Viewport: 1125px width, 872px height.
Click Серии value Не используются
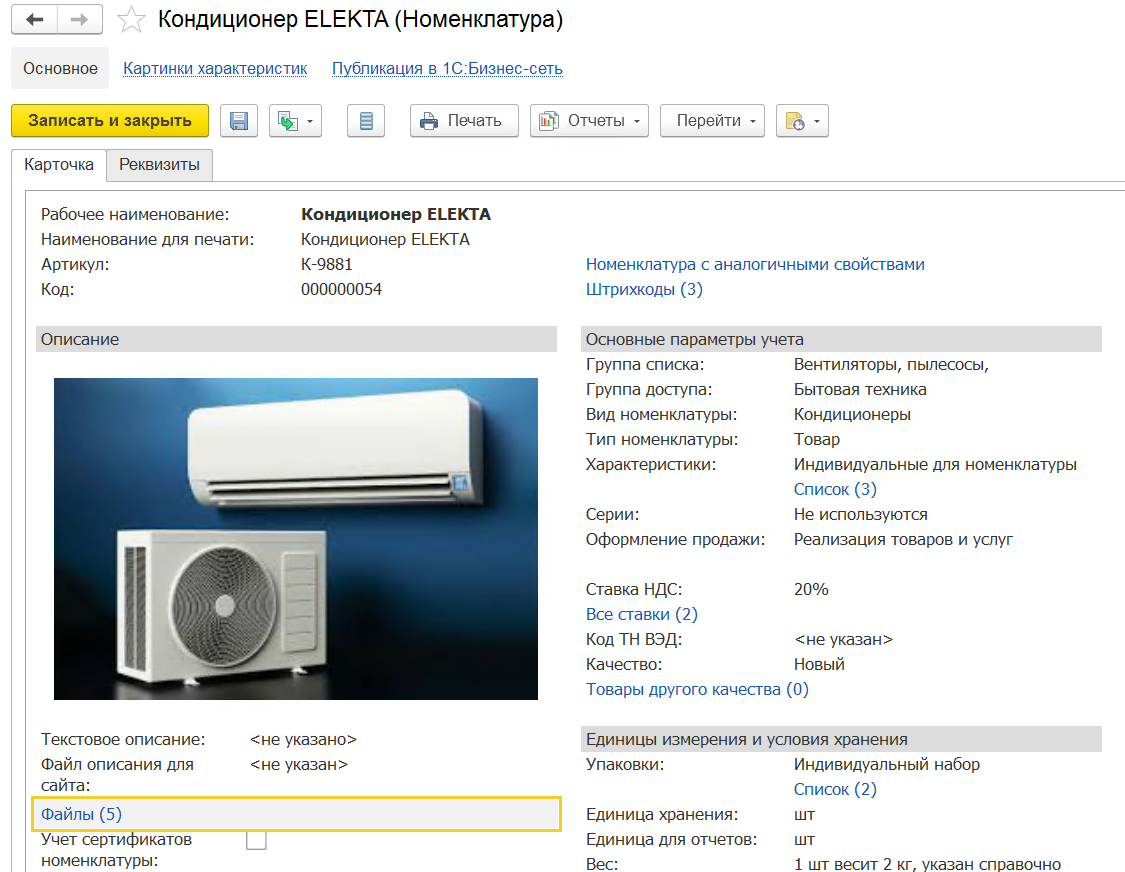[860, 515]
